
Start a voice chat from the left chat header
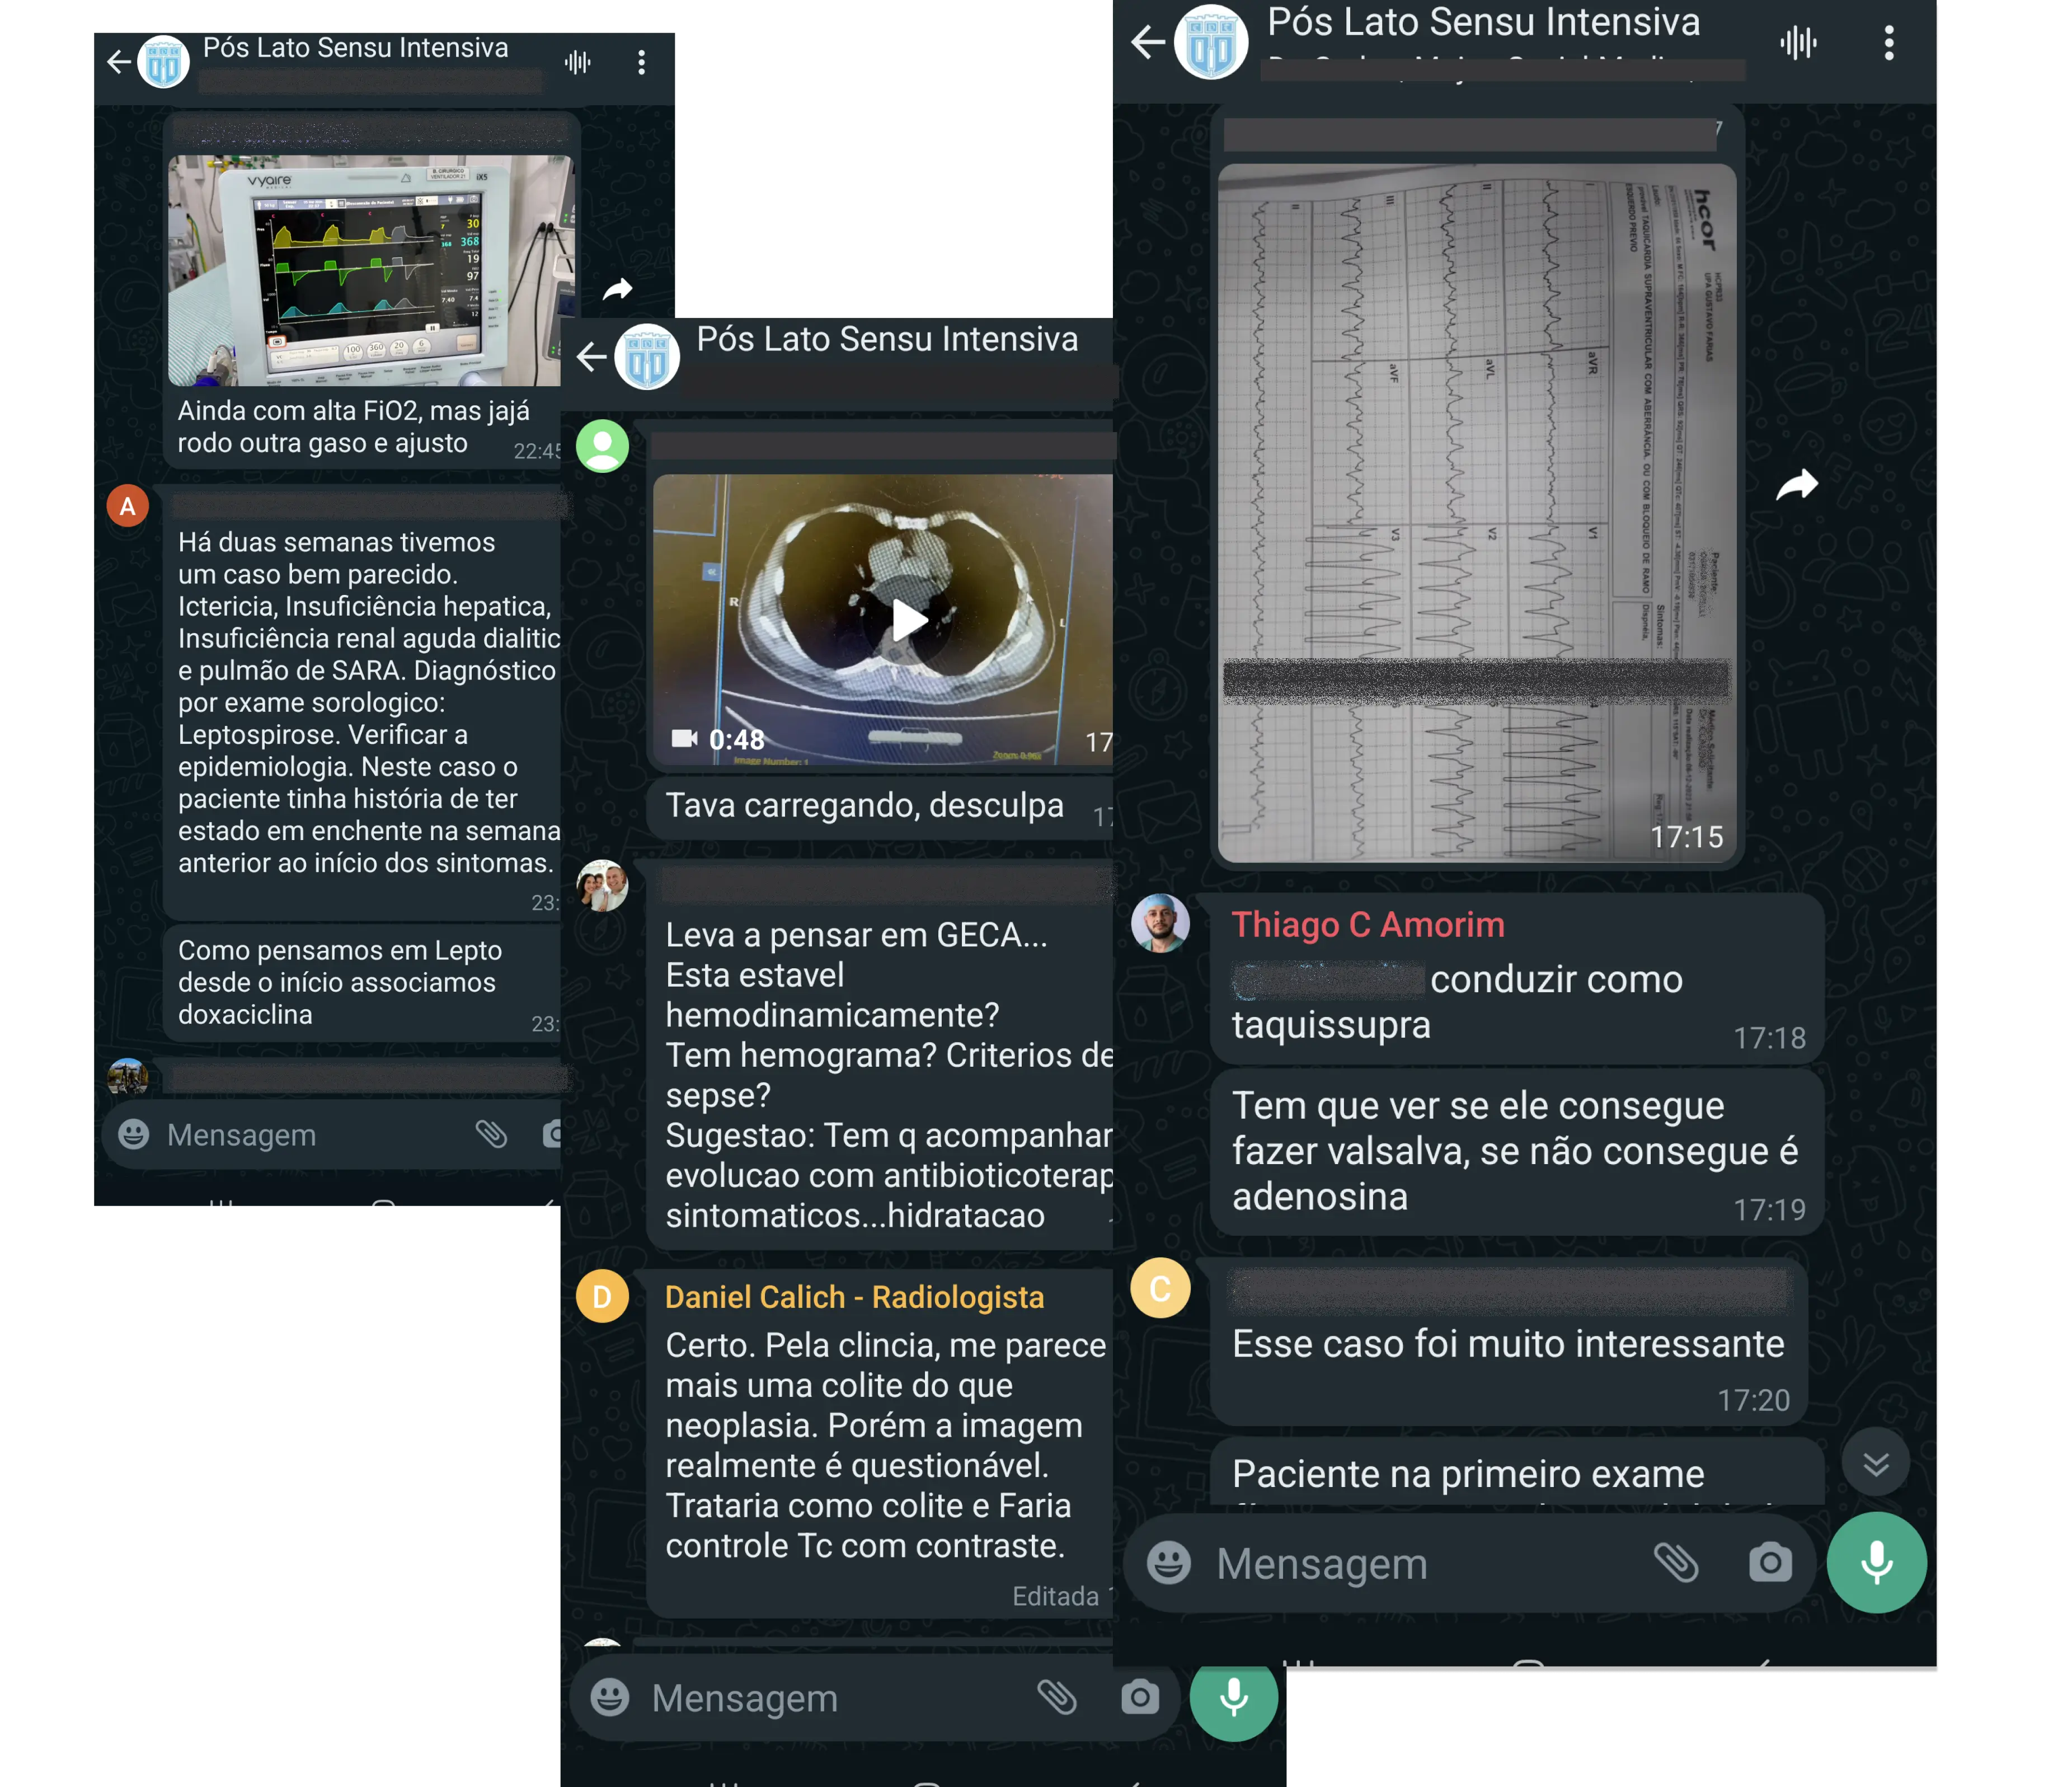578,63
